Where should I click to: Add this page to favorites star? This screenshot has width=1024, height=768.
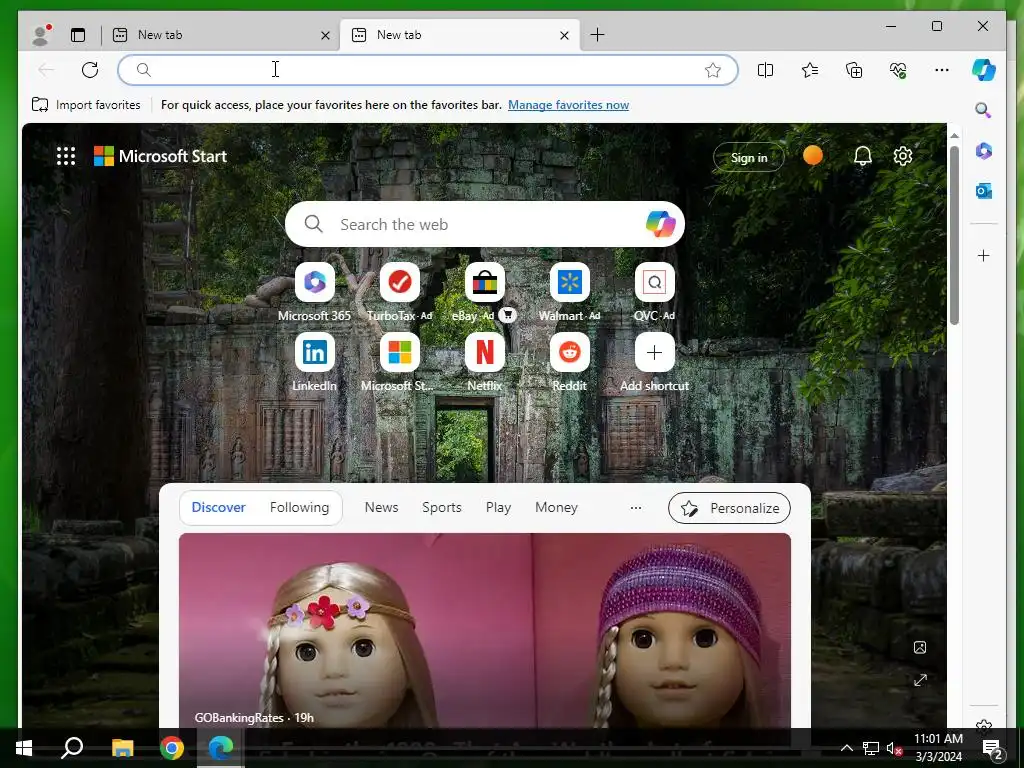click(712, 70)
